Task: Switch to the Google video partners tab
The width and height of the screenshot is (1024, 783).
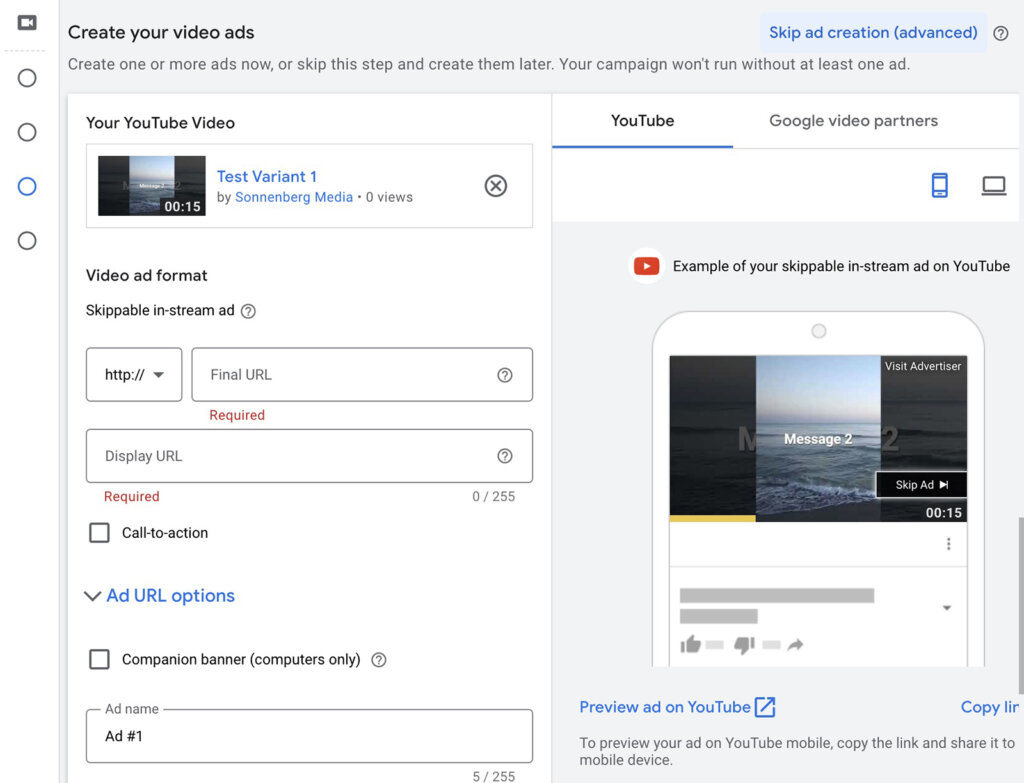Action: [853, 120]
